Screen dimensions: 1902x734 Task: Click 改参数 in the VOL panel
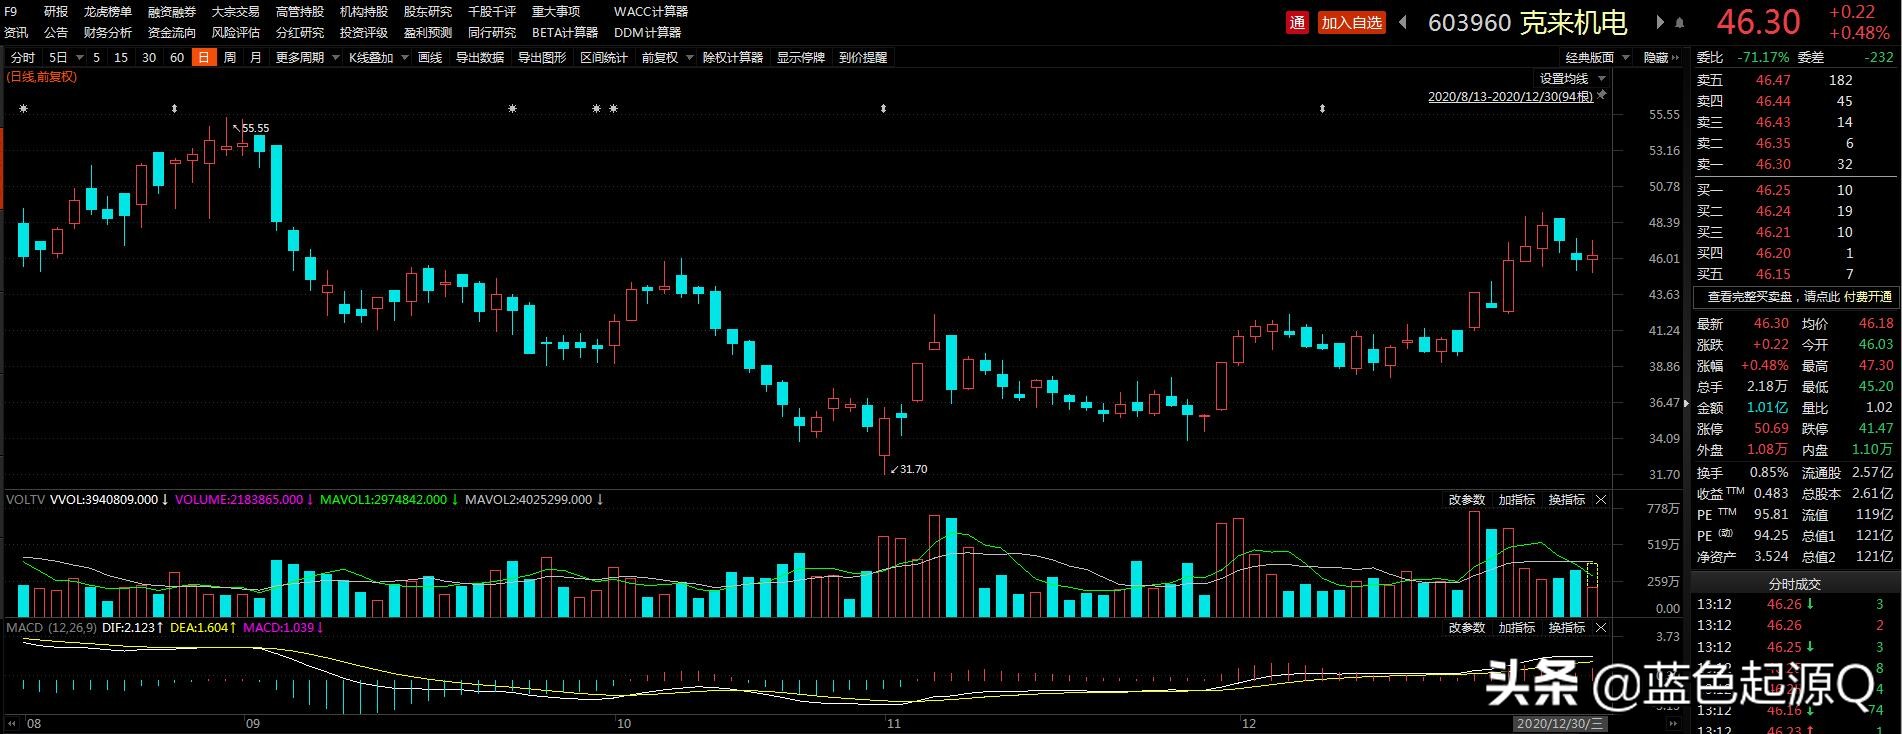coord(1467,500)
